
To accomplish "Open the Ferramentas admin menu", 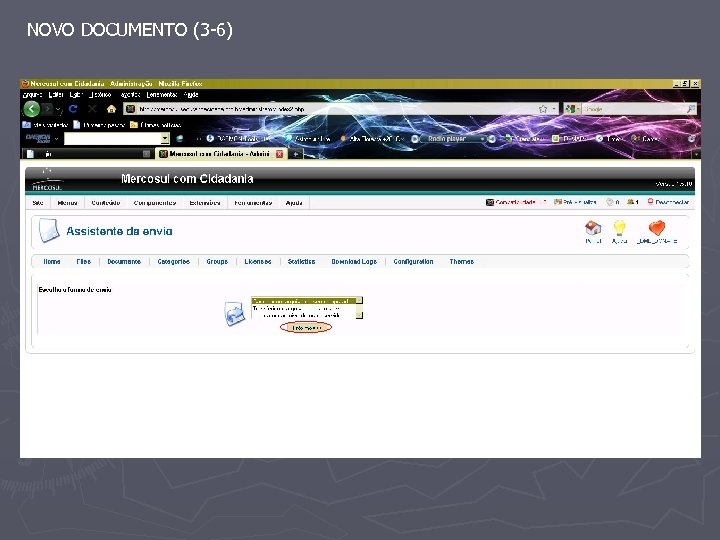I will [x=253, y=202].
